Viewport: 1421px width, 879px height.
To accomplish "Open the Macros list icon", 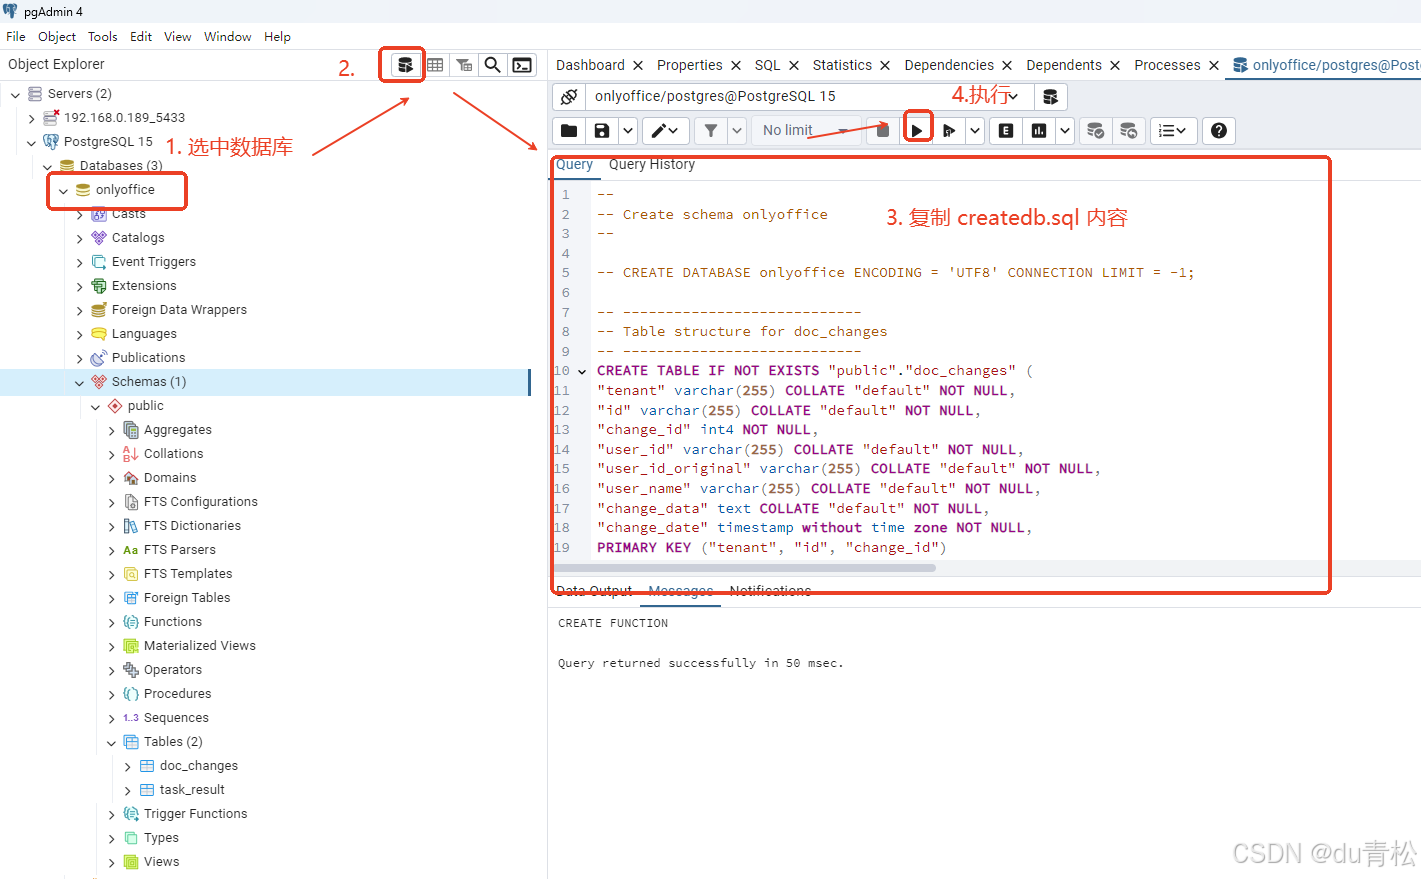I will 1173,131.
